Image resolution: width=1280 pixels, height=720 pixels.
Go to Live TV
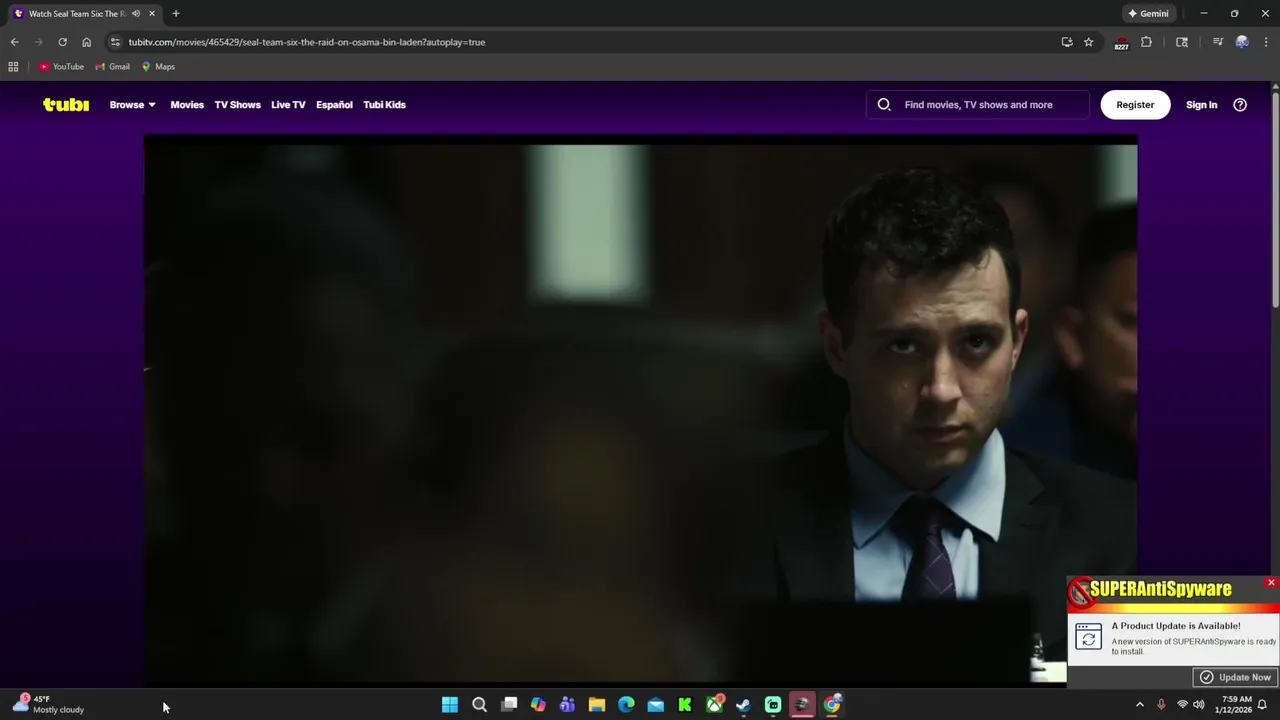coord(288,105)
